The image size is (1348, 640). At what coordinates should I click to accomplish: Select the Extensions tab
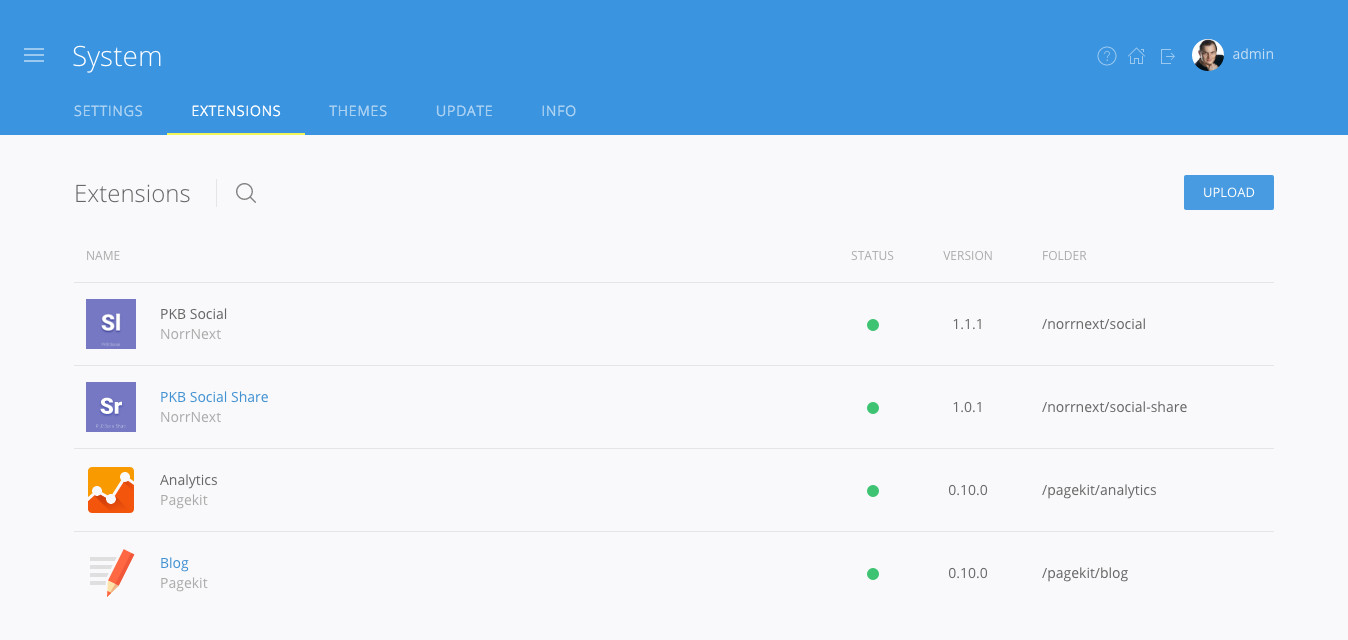point(236,111)
